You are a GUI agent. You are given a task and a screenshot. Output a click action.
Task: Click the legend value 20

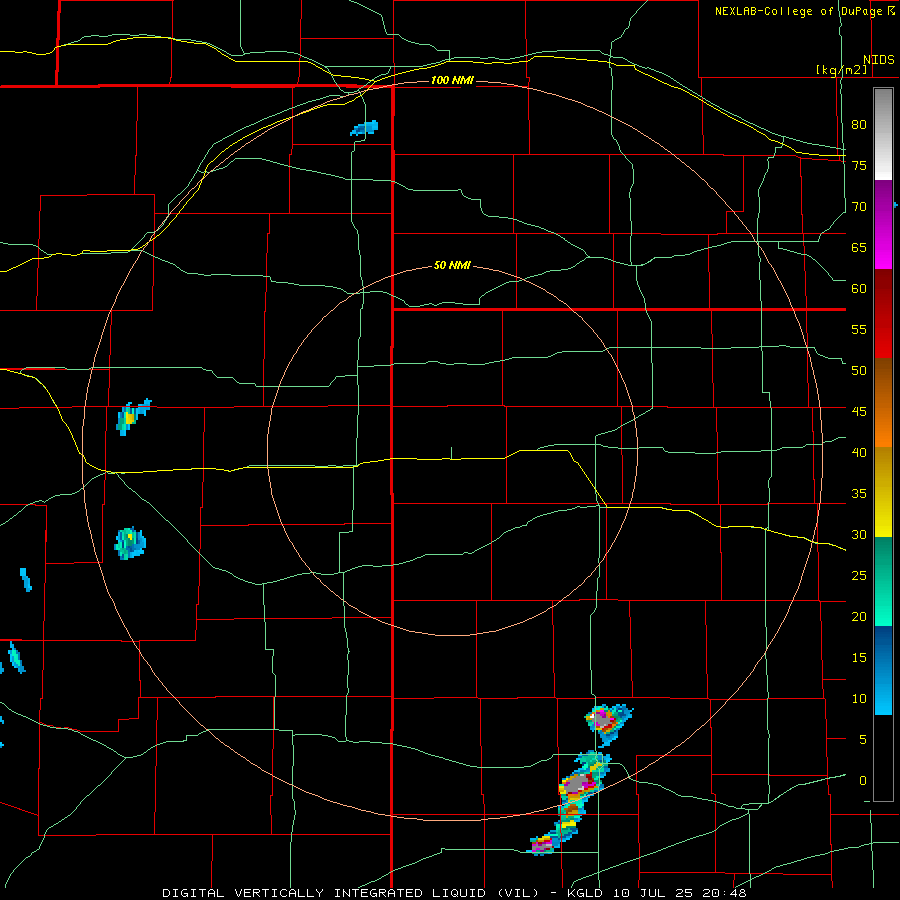(x=859, y=617)
